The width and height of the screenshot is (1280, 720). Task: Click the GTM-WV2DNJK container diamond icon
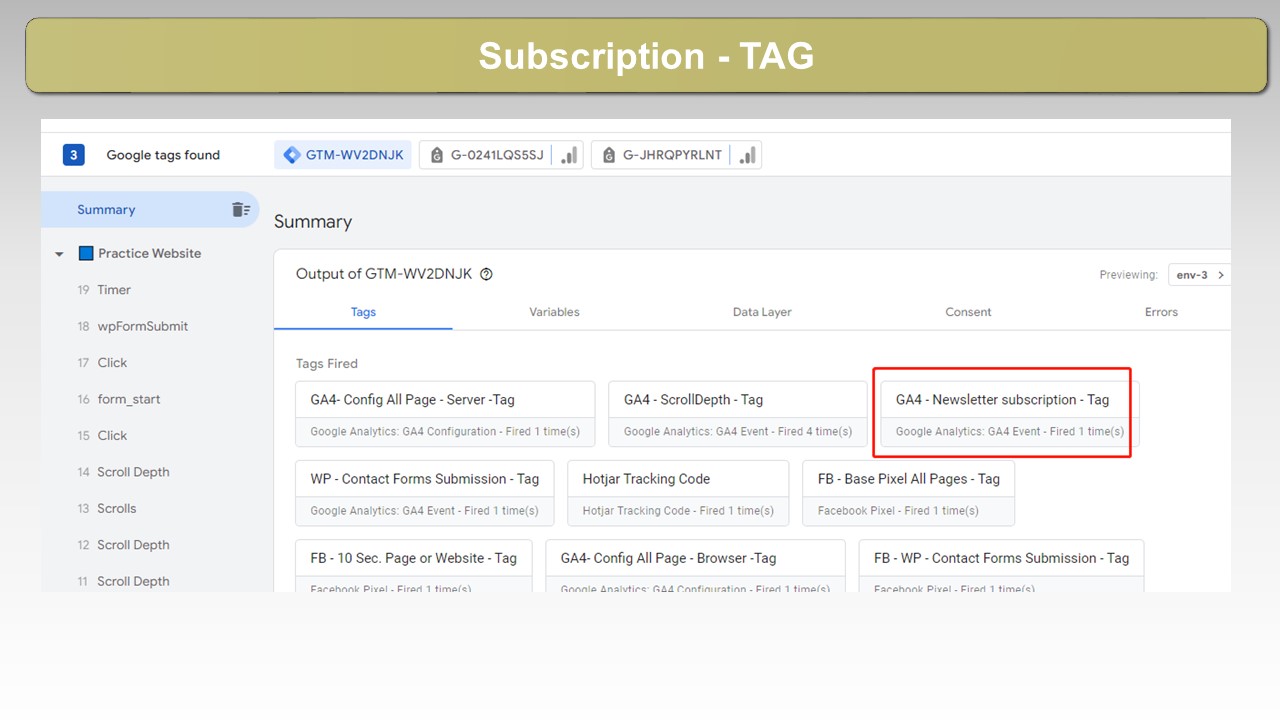292,155
